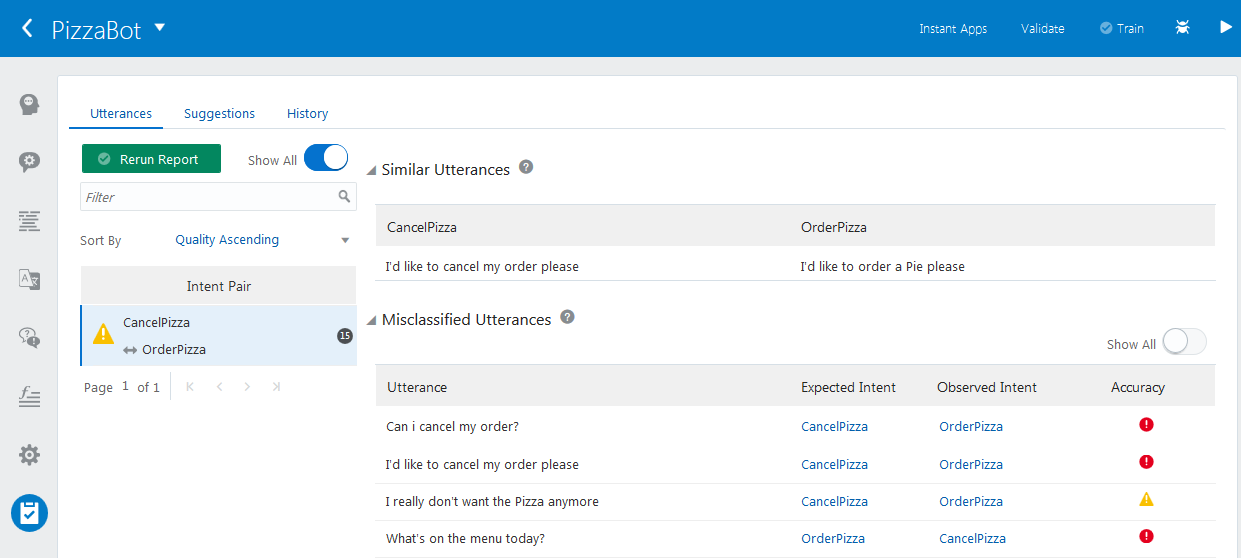Open the PizzaBot name dropdown arrow

[160, 27]
